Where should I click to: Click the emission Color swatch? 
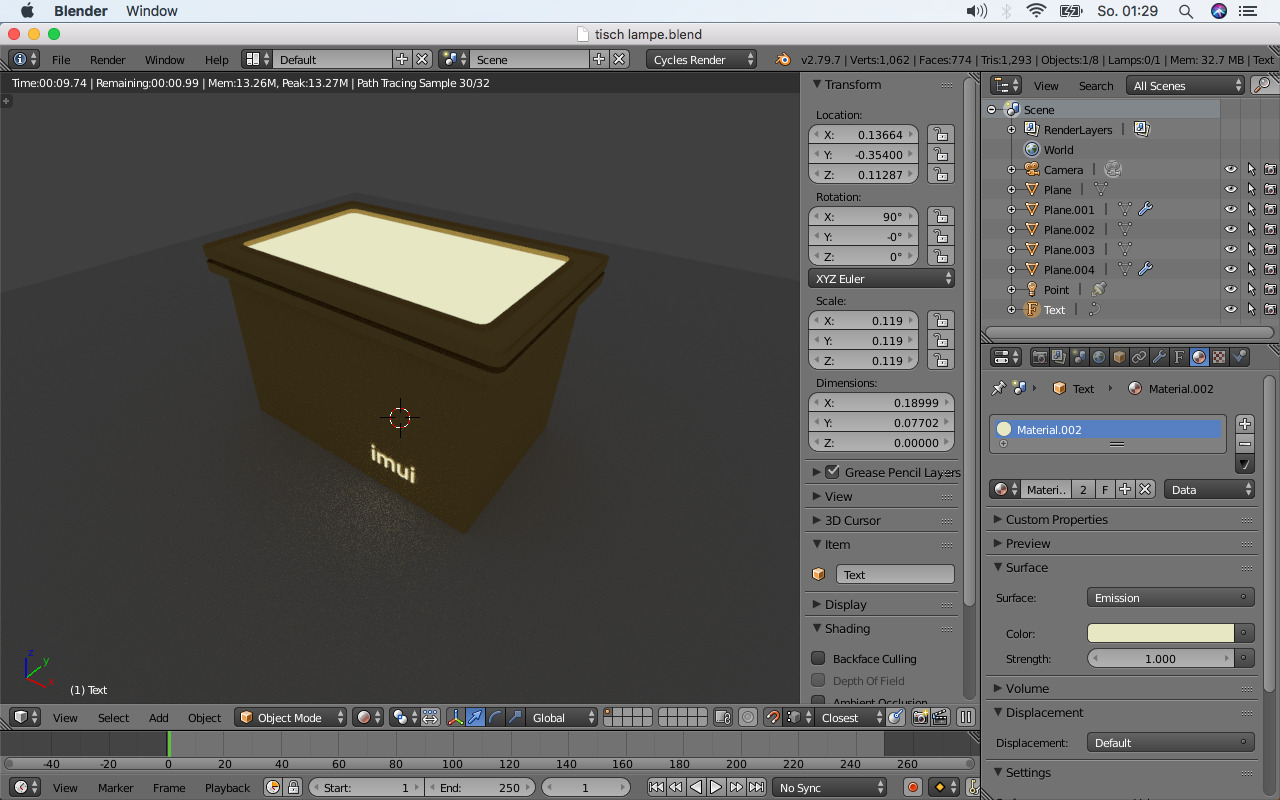click(x=1160, y=633)
